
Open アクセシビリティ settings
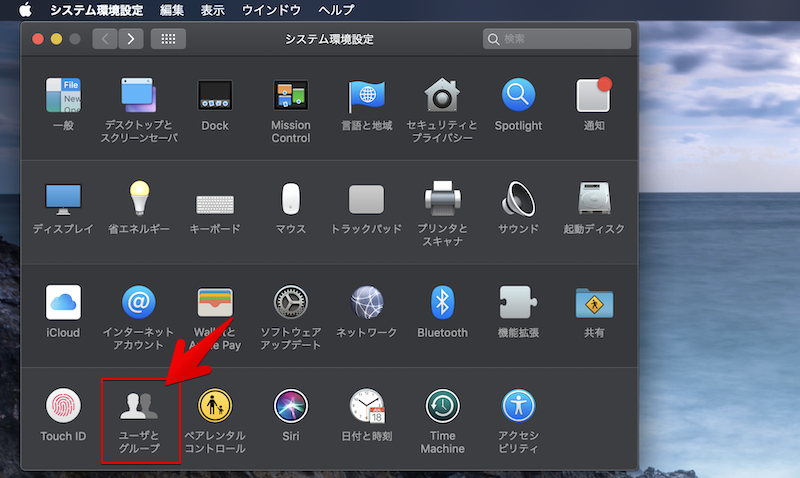pos(518,406)
